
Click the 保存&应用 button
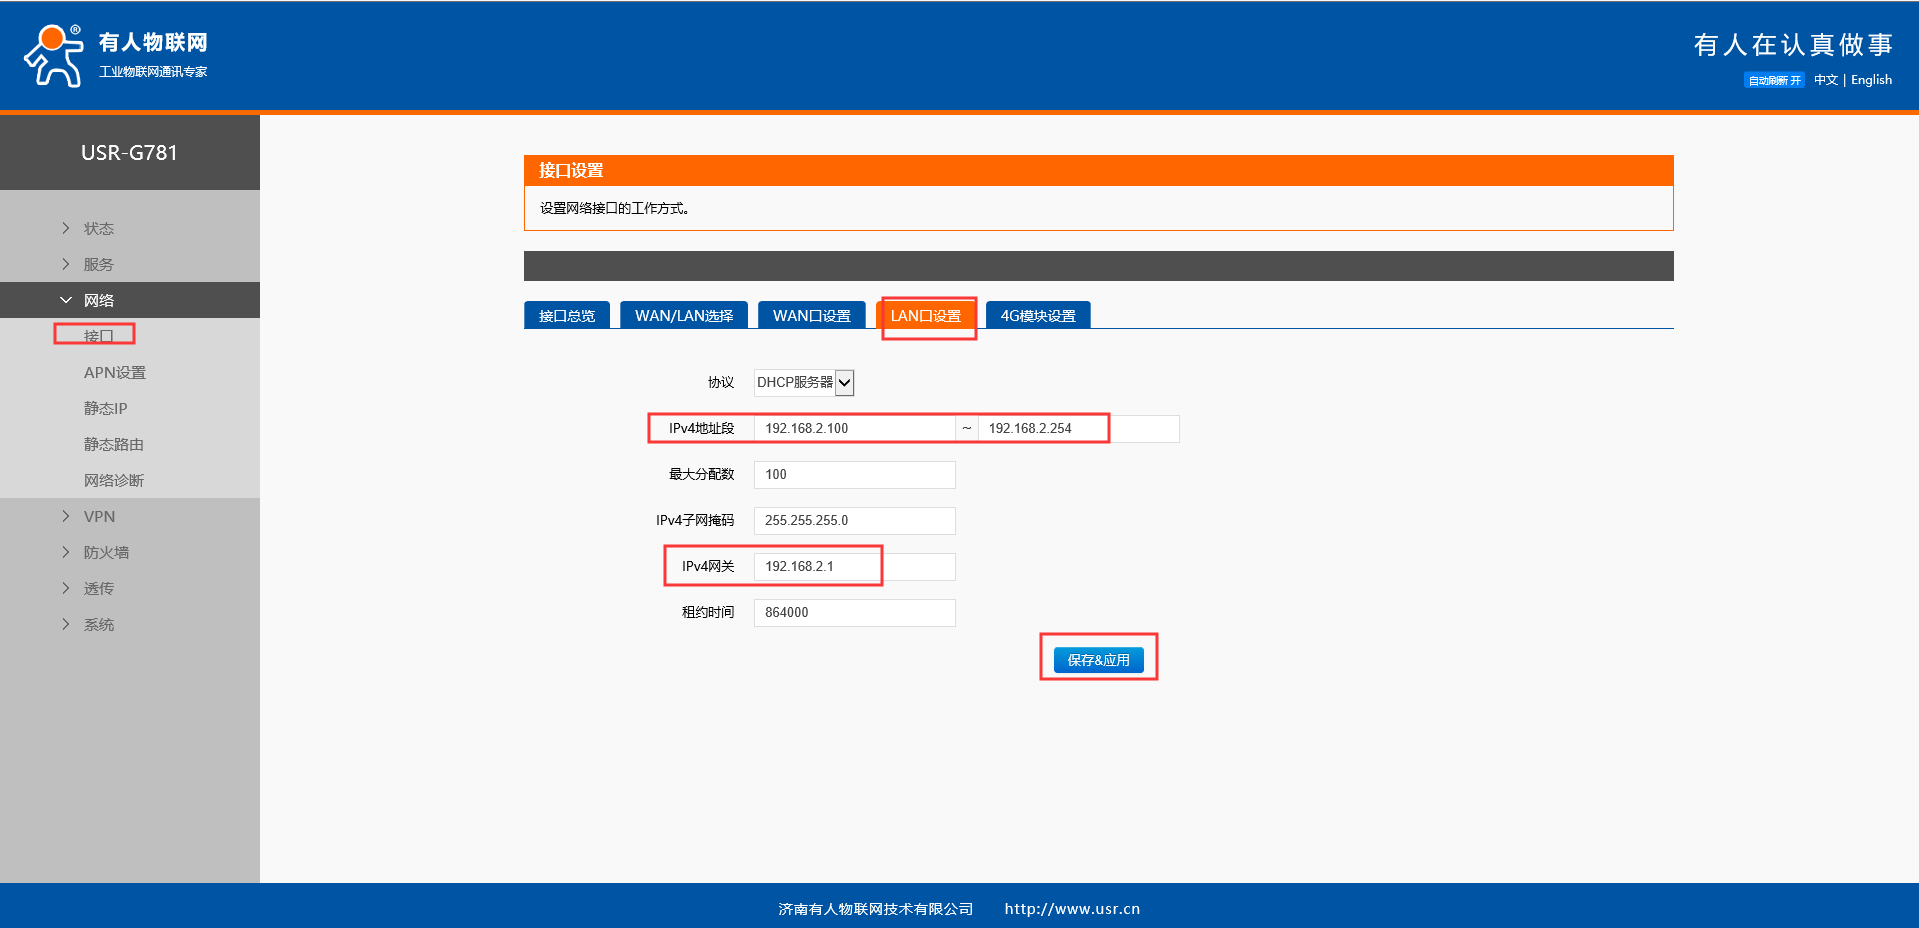coord(1098,659)
